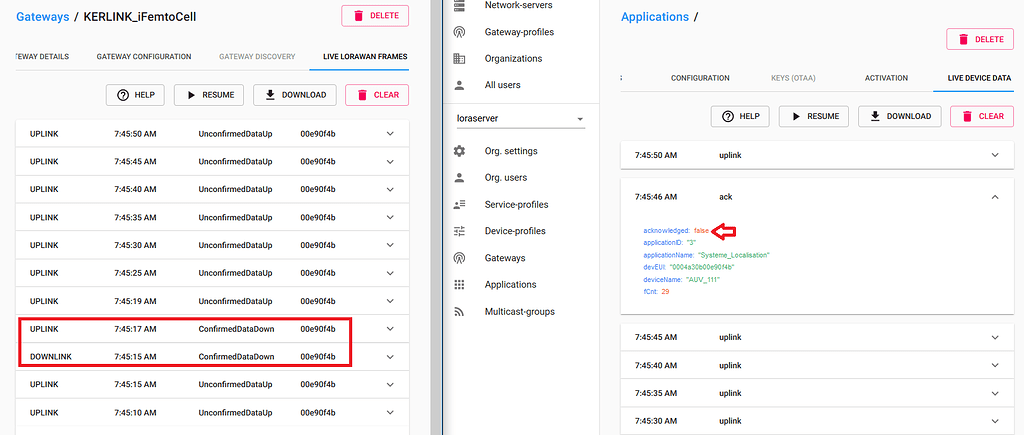The width and height of the screenshot is (1024, 435).
Task: Expand the 7:45:19 AM gateway uplink frame
Action: 391,301
